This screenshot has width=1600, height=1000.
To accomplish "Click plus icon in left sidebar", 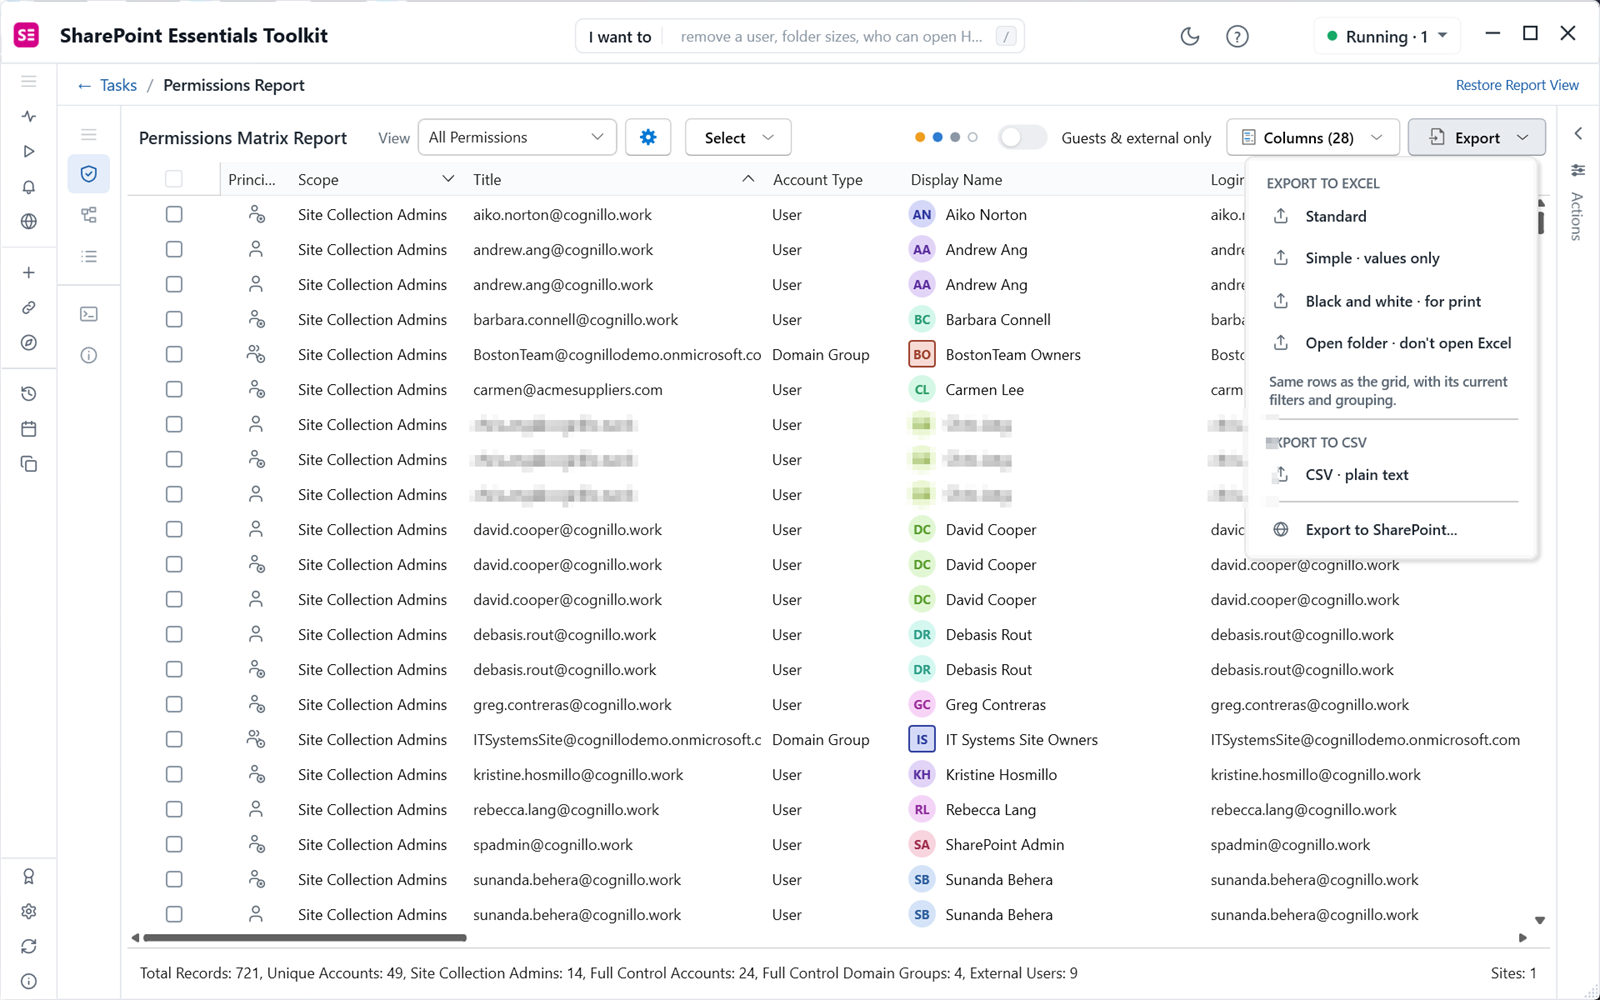I will click(x=29, y=273).
